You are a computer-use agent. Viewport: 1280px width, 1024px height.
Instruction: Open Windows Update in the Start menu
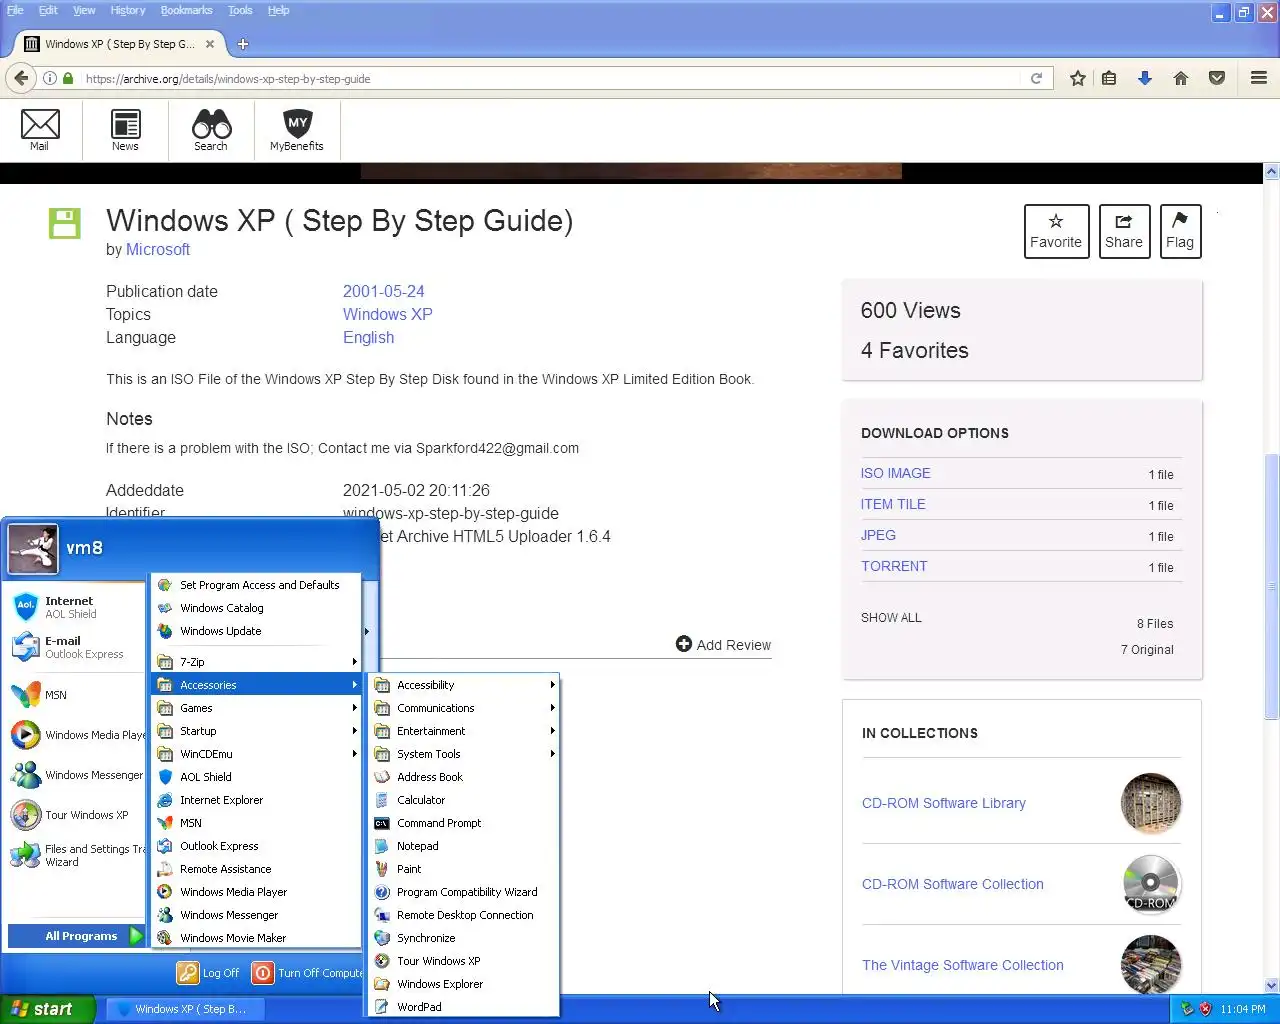click(257, 631)
